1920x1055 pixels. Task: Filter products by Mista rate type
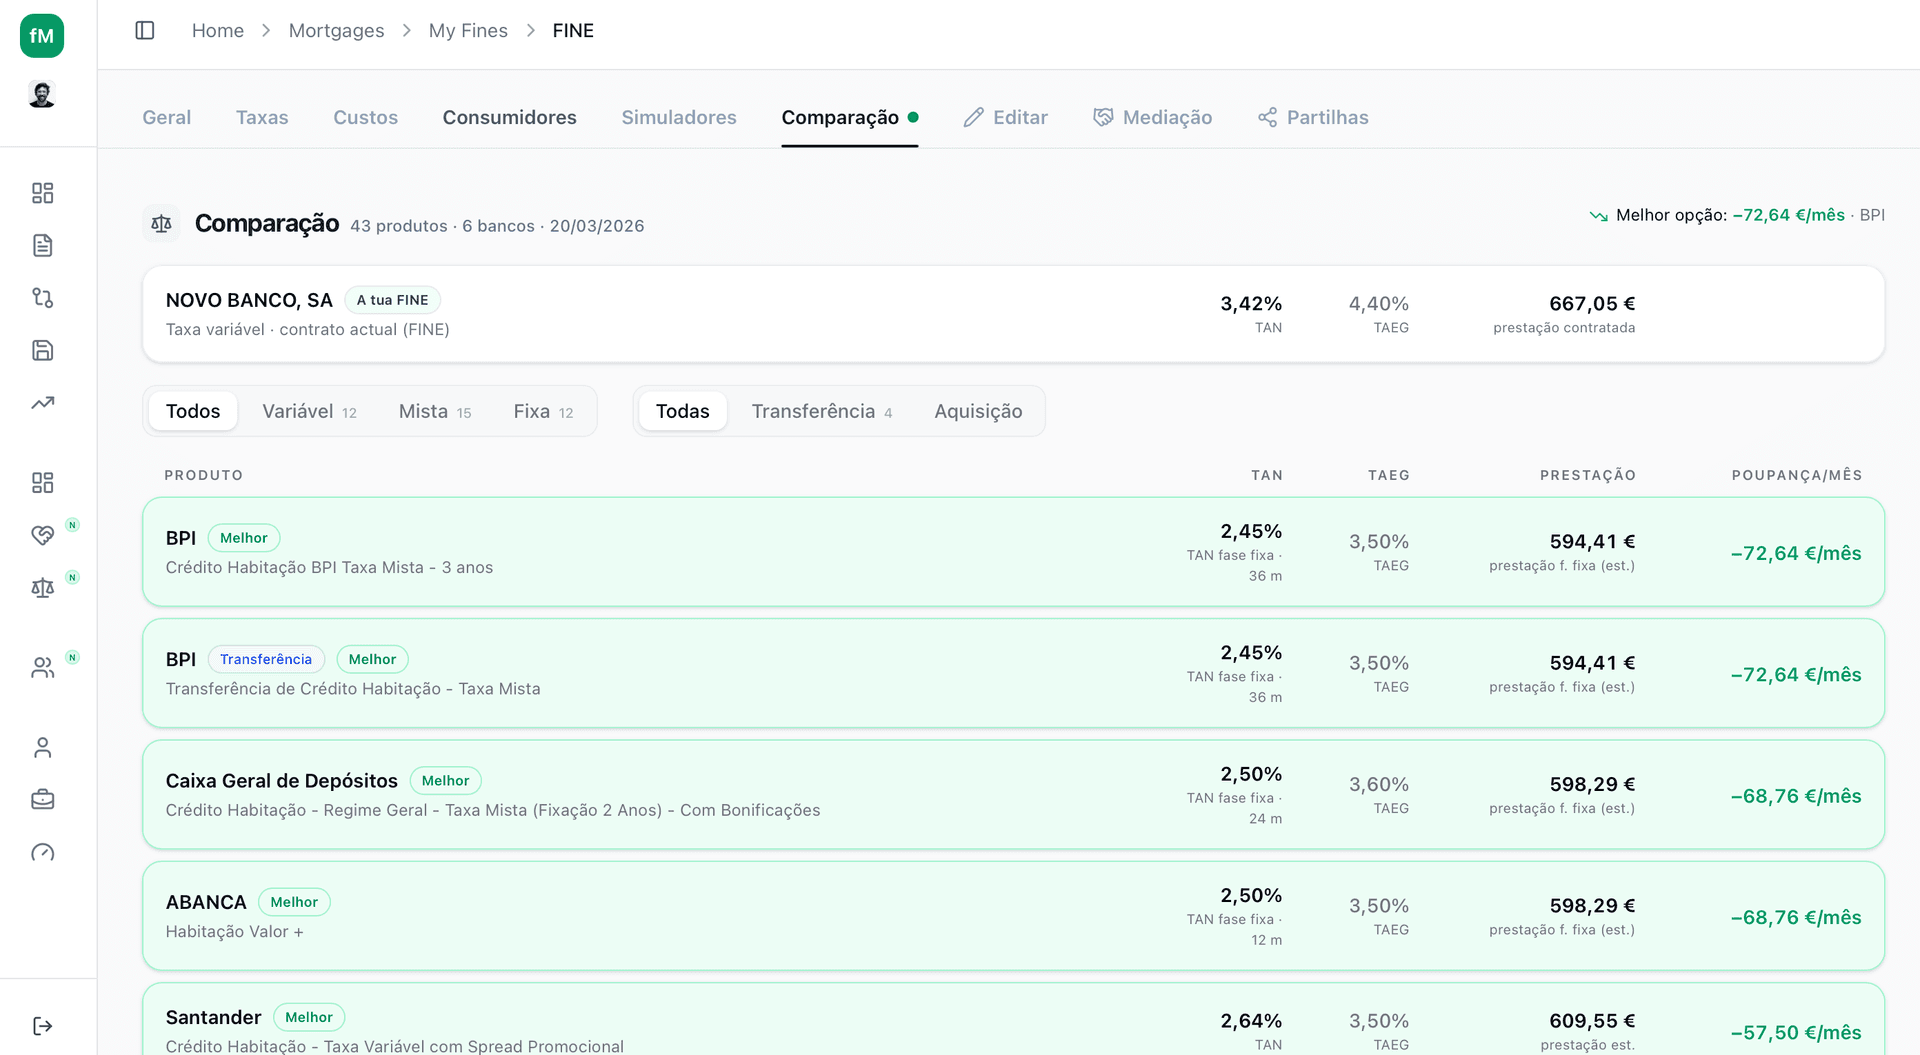(434, 411)
